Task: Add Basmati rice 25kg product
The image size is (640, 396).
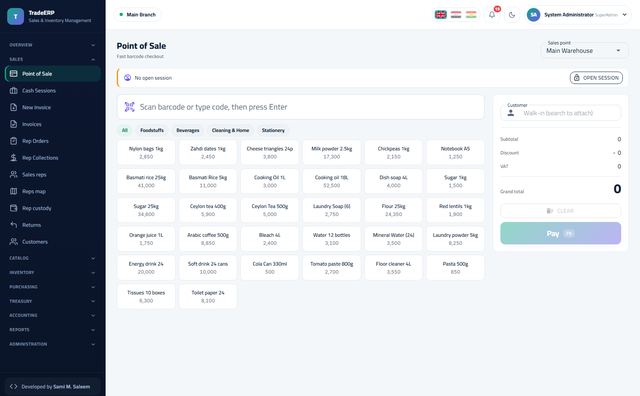Action: (146, 181)
